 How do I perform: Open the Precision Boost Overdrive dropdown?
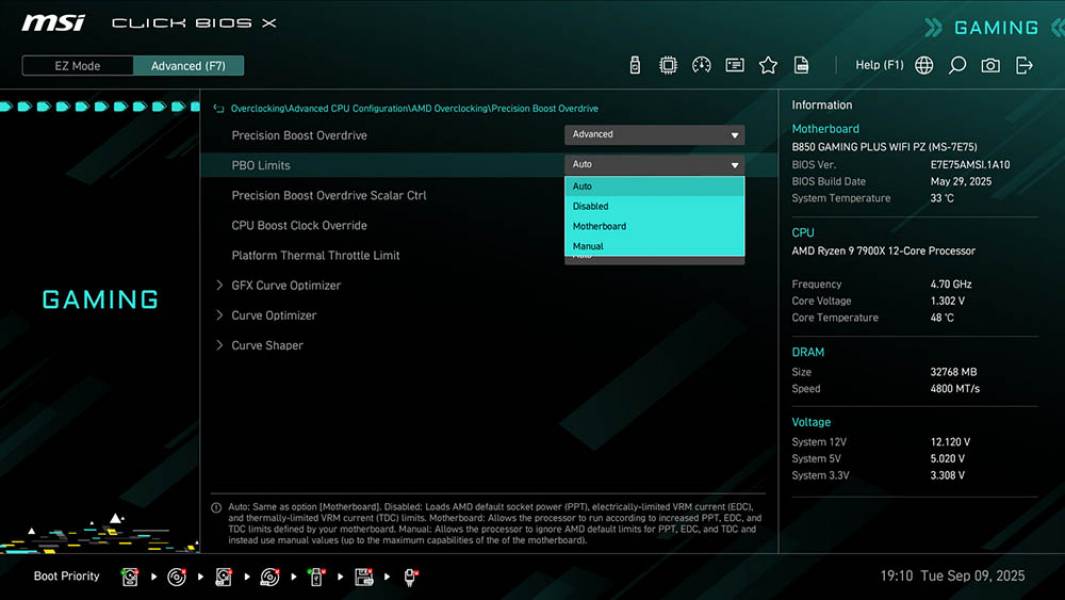[x=655, y=134]
